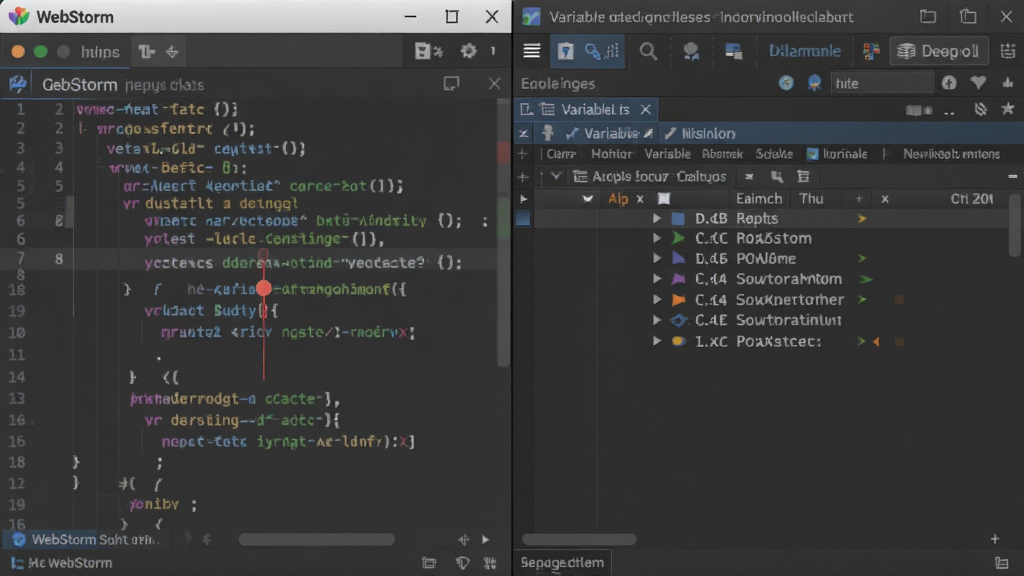Image resolution: width=1024 pixels, height=576 pixels.
Task: Expand the C.dC Roxδstom tree row
Action: (x=656, y=238)
